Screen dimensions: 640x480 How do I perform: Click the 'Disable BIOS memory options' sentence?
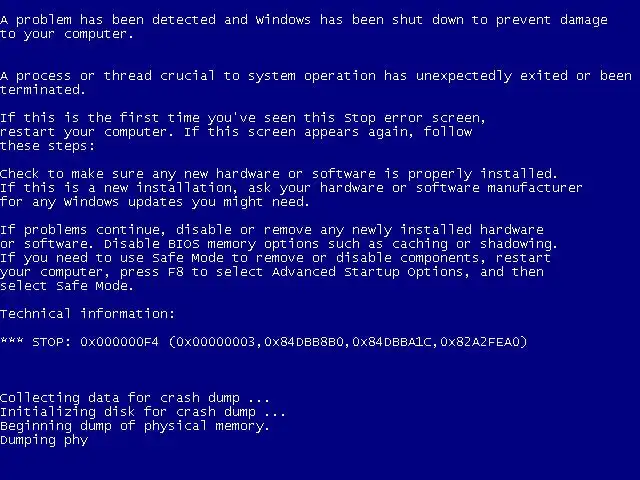[x=331, y=244]
